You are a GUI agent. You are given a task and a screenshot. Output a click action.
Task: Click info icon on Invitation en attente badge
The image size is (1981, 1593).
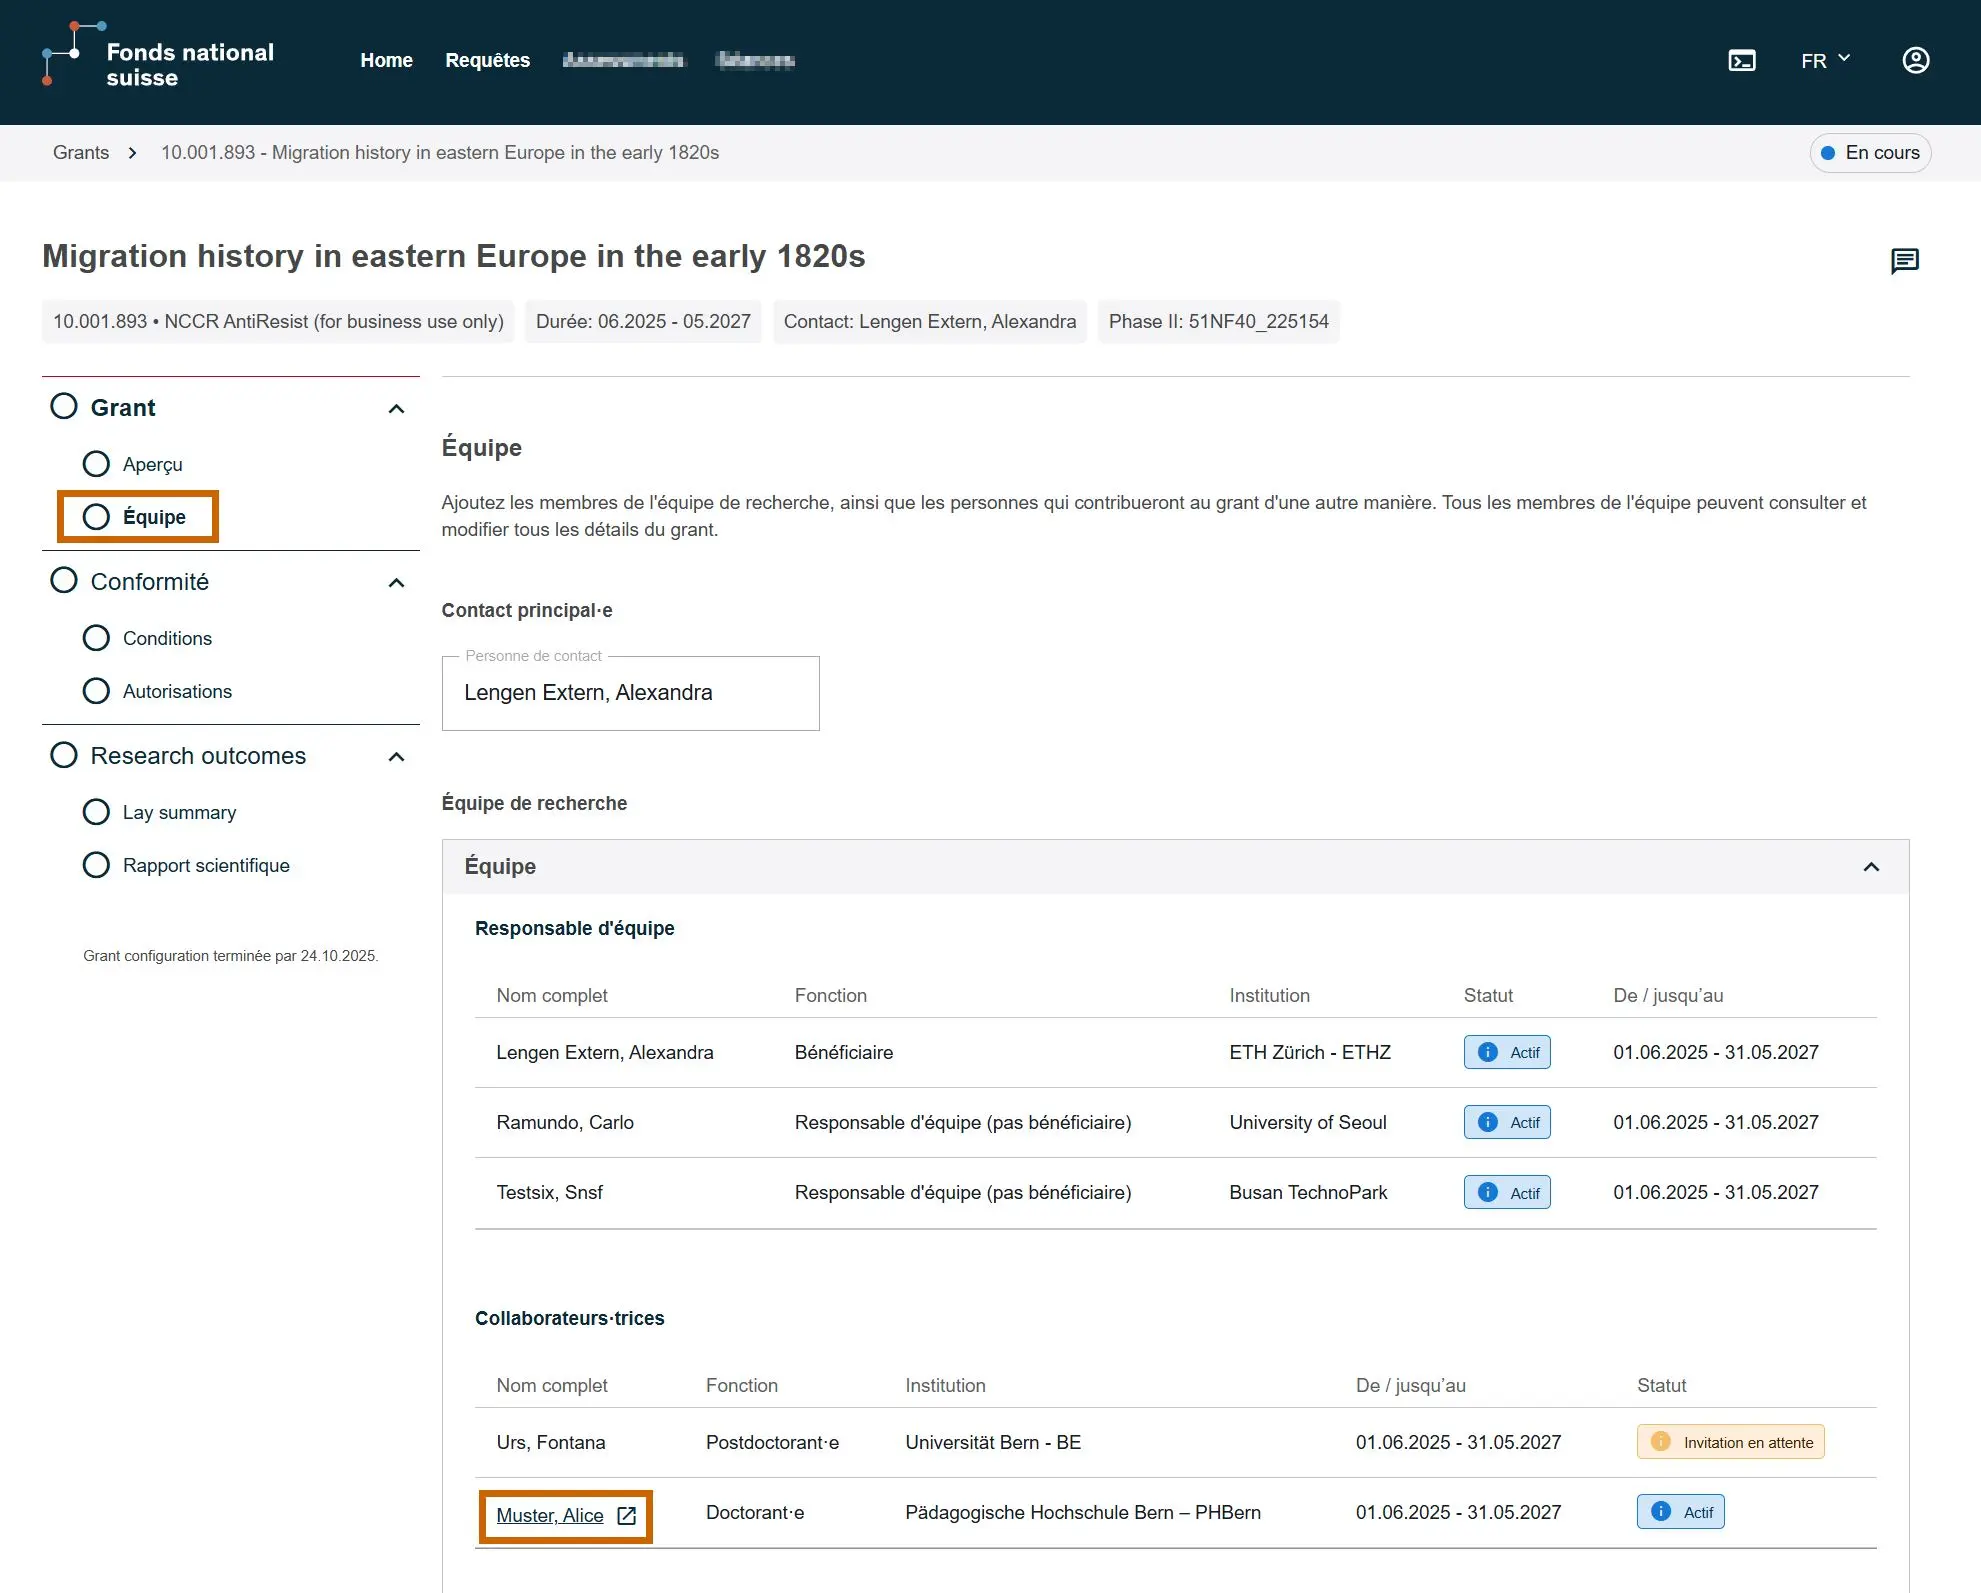[1660, 1442]
